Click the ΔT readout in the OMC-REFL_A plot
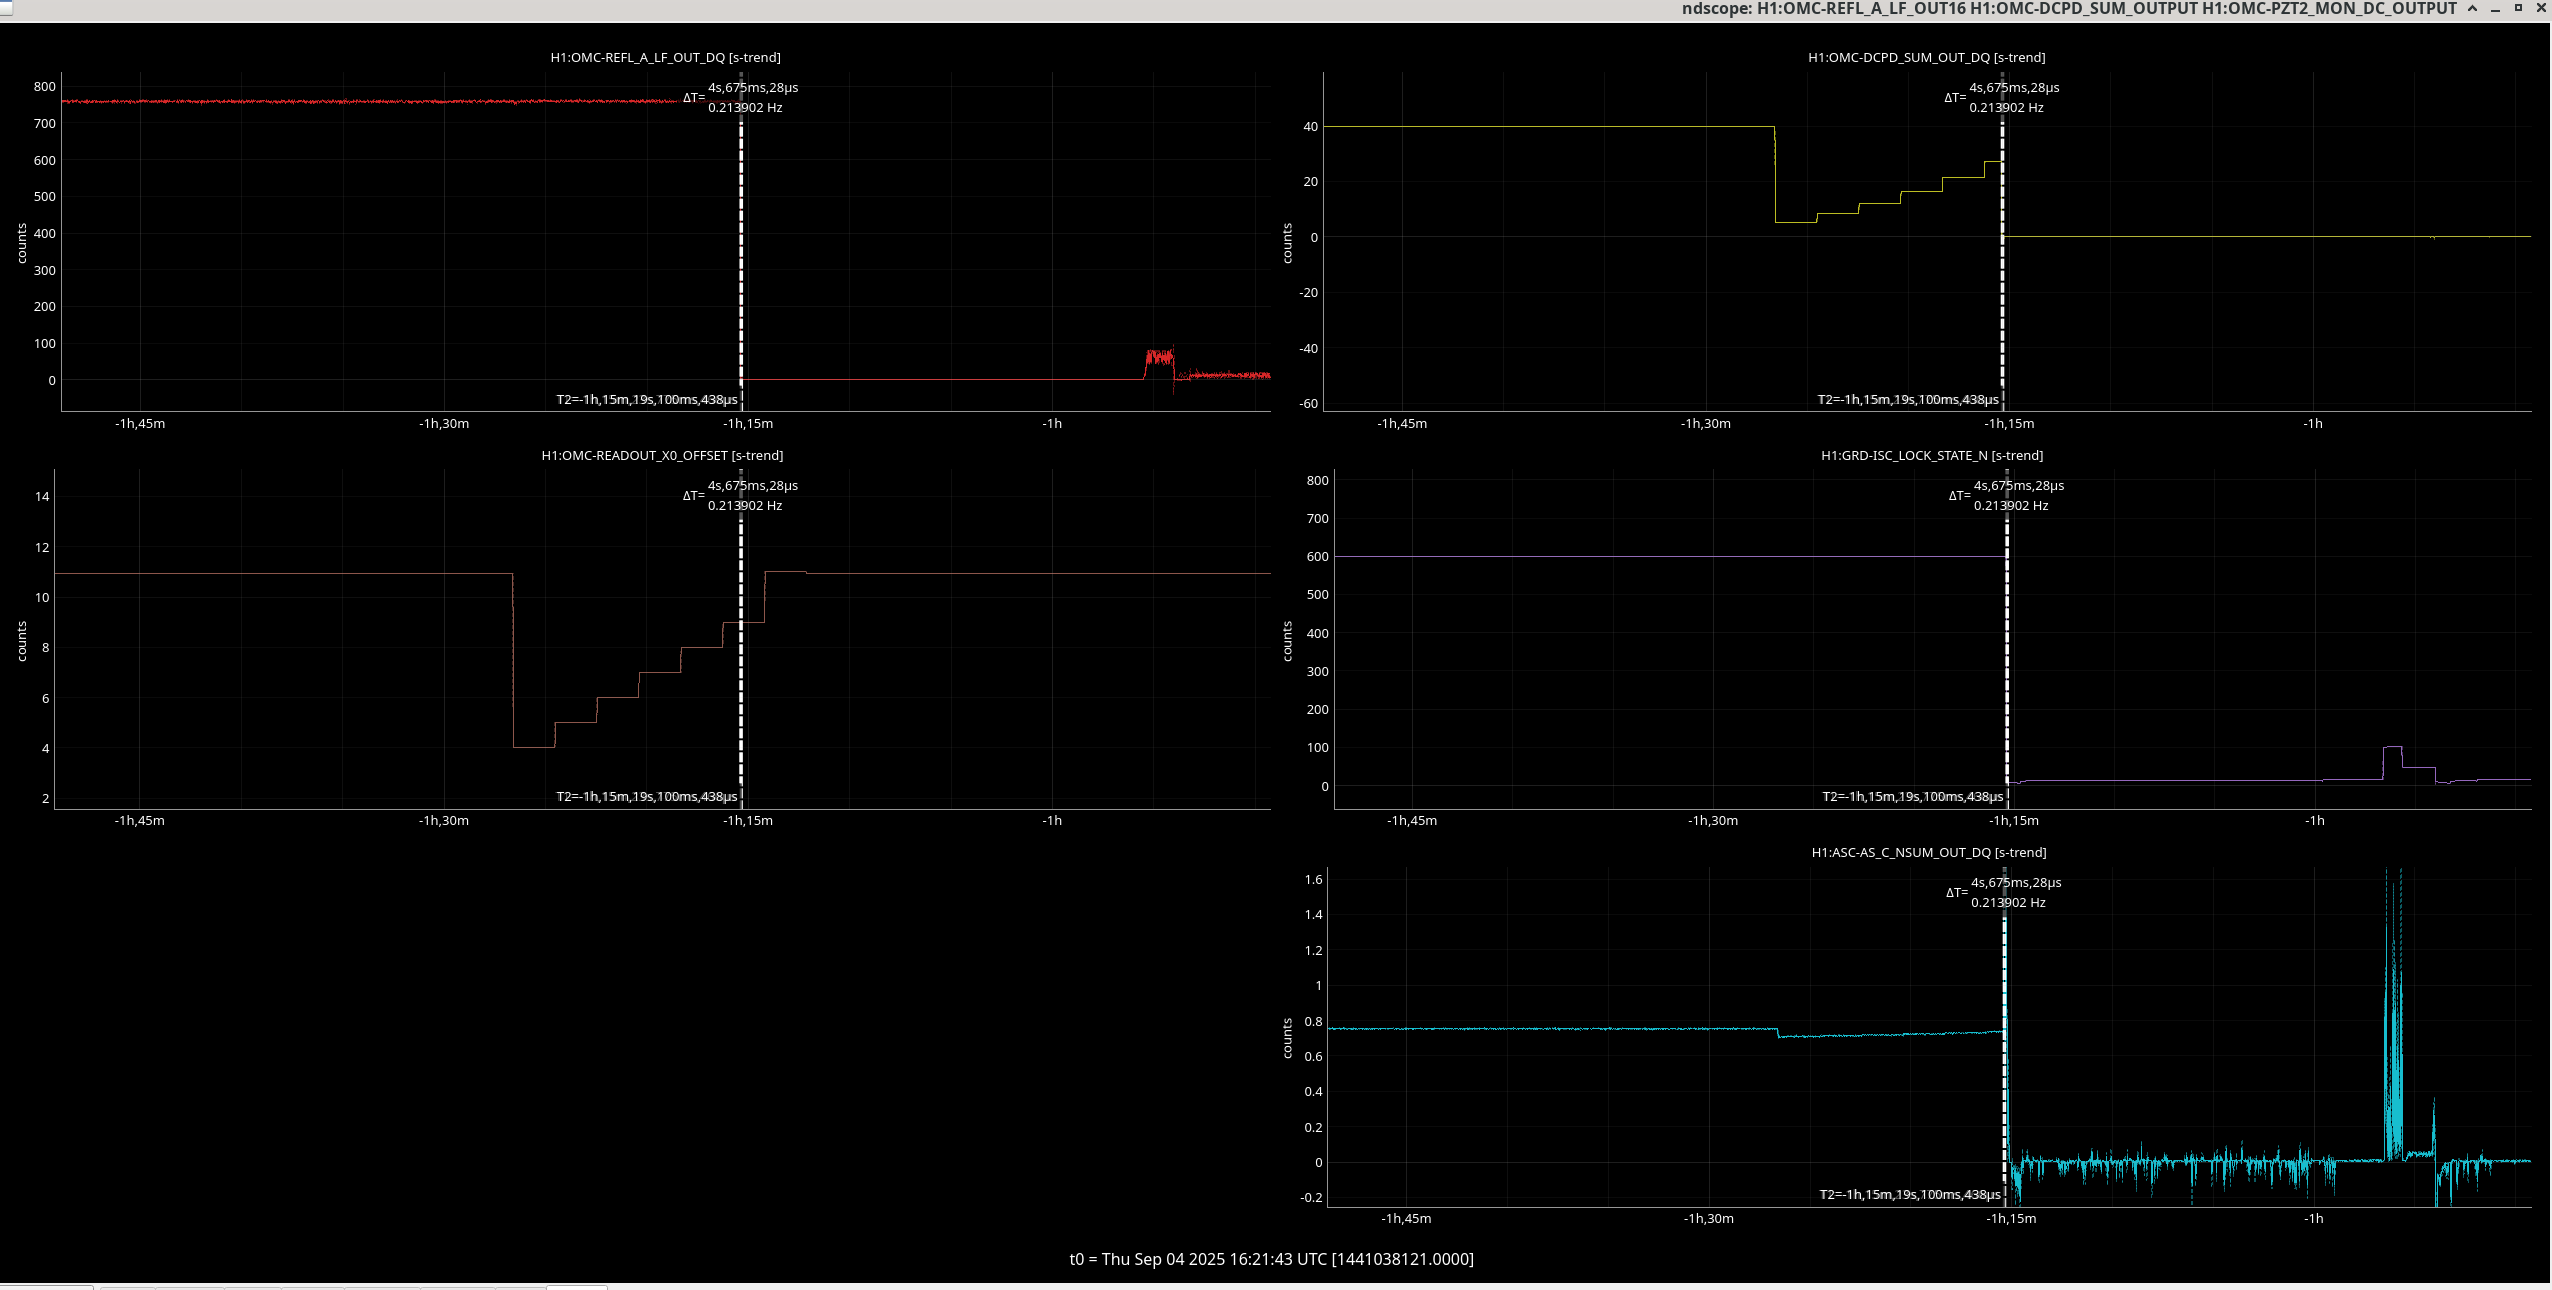 pyautogui.click(x=741, y=98)
